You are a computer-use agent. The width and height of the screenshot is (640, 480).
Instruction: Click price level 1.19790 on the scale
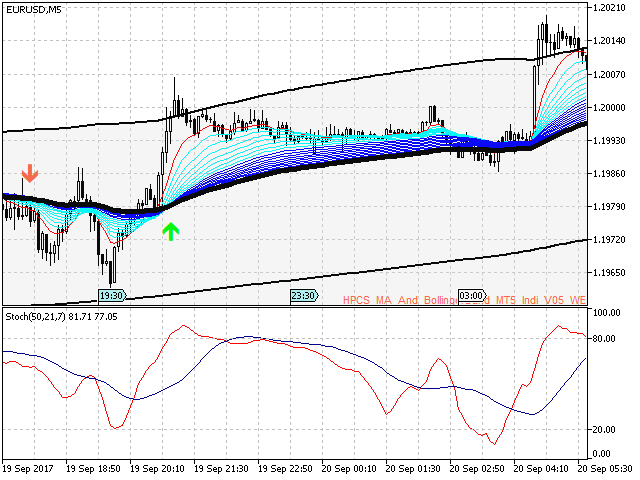coord(609,207)
